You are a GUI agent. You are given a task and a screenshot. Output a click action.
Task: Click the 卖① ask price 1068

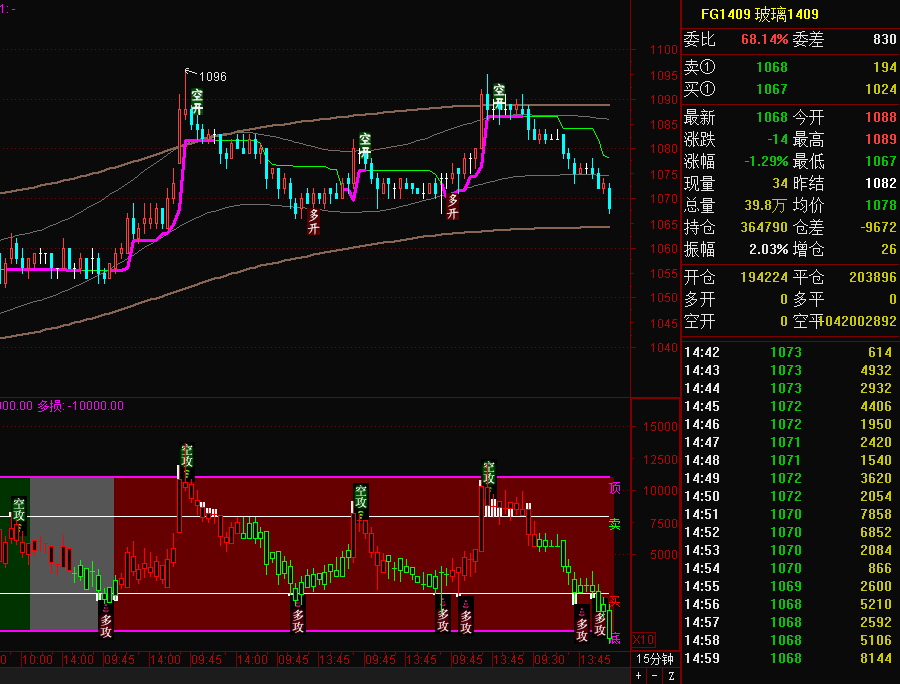pos(772,67)
